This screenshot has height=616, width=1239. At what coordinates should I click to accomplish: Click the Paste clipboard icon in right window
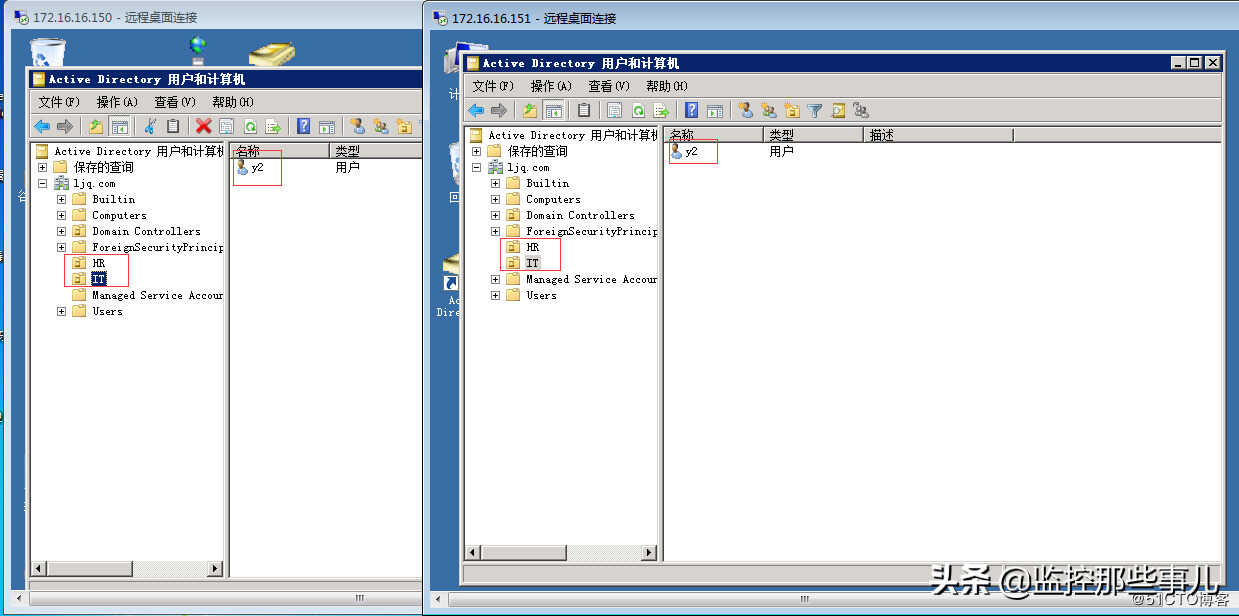click(x=584, y=110)
